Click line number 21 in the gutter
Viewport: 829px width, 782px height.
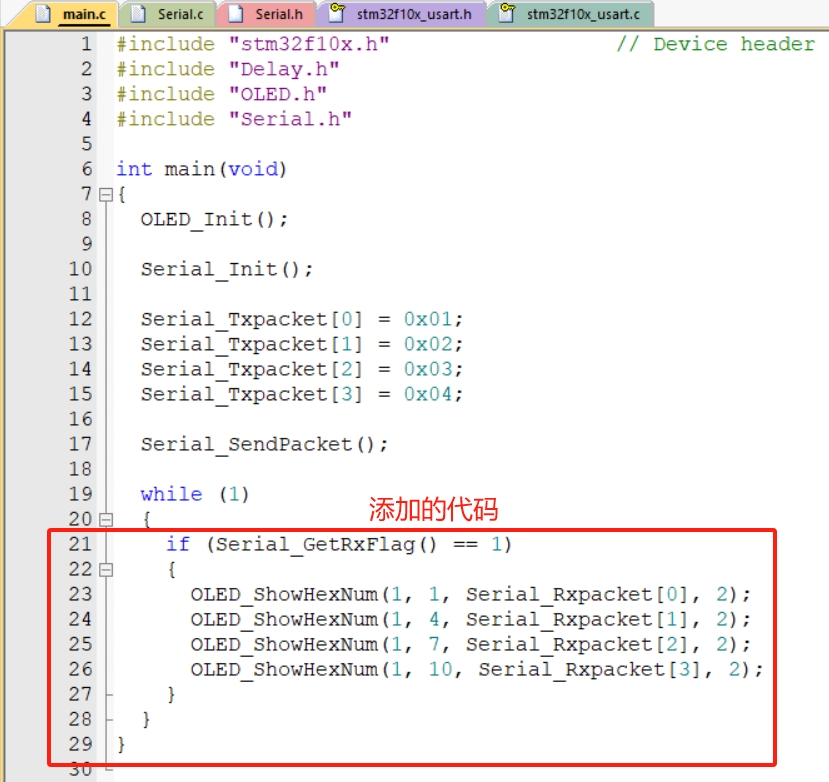80,545
